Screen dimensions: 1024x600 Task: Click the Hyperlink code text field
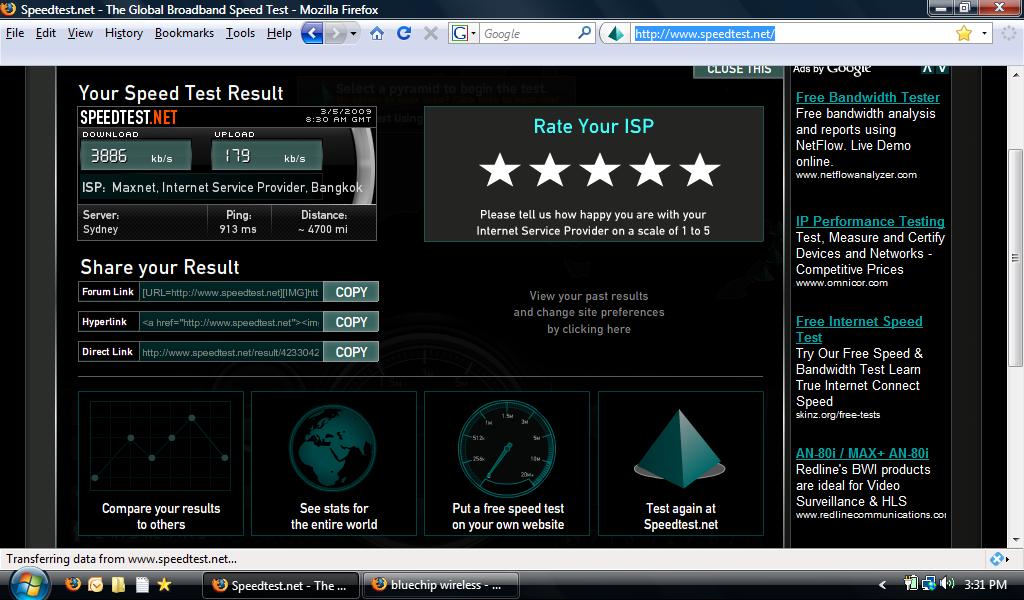(231, 322)
